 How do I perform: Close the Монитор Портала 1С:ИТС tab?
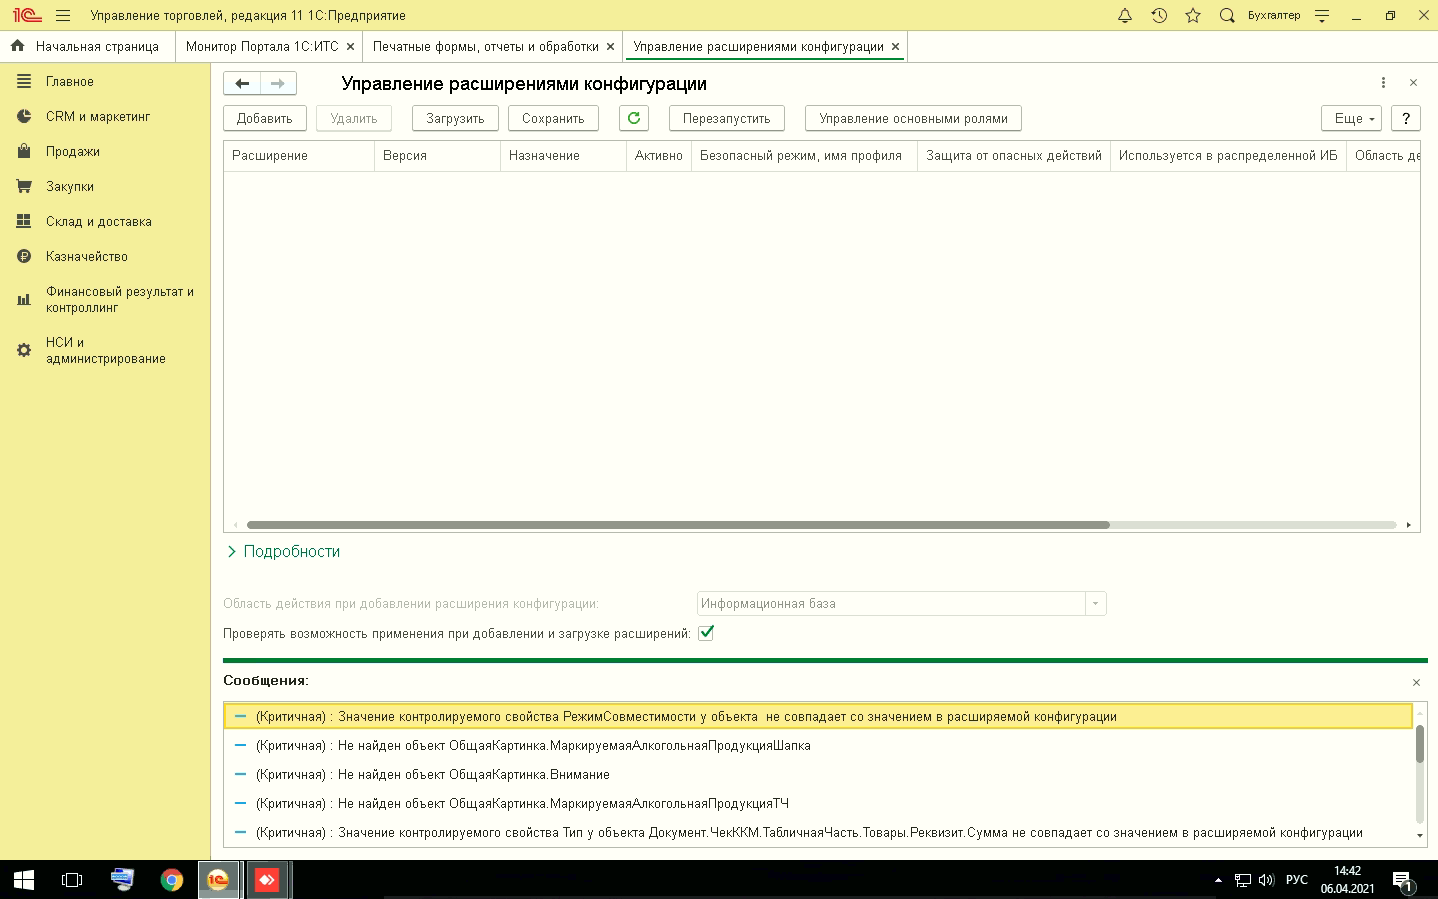pos(350,47)
